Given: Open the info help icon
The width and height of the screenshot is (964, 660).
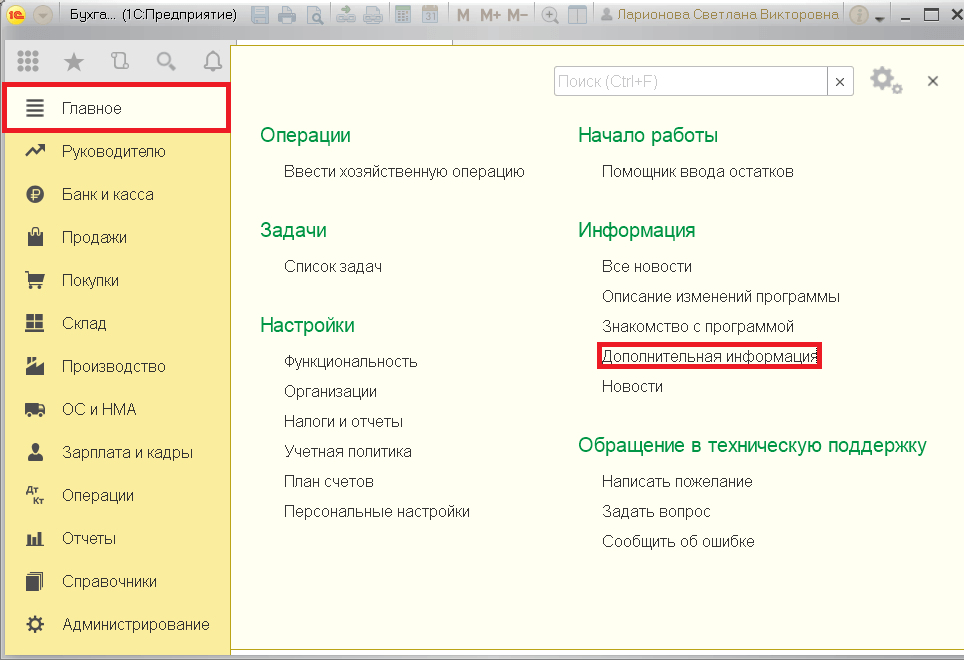Looking at the screenshot, I should point(859,15).
